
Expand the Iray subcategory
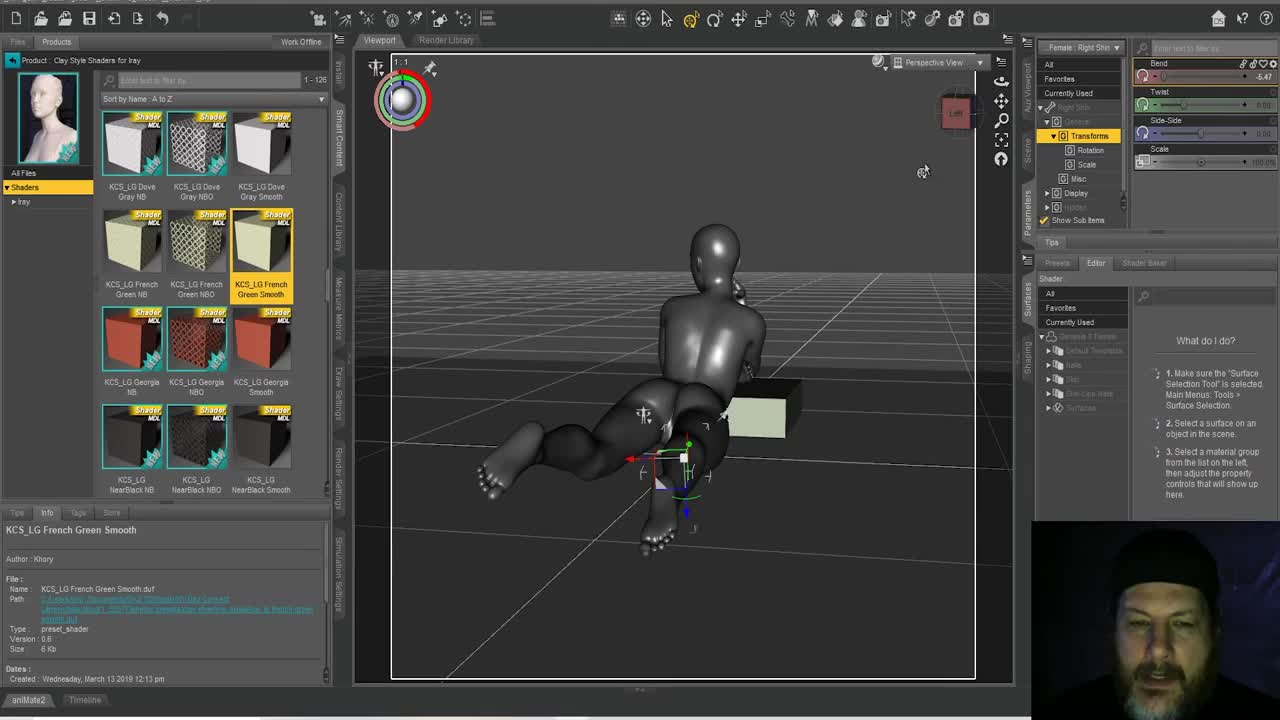(x=14, y=202)
